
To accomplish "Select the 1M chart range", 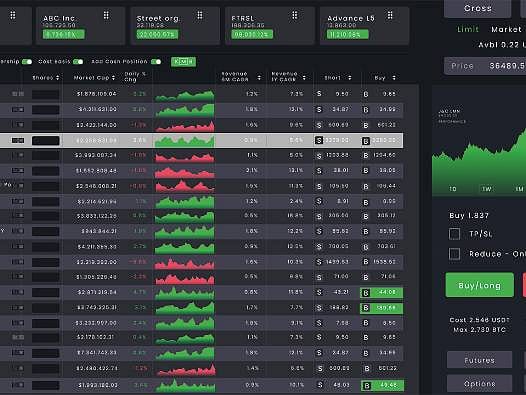I will [x=520, y=189].
